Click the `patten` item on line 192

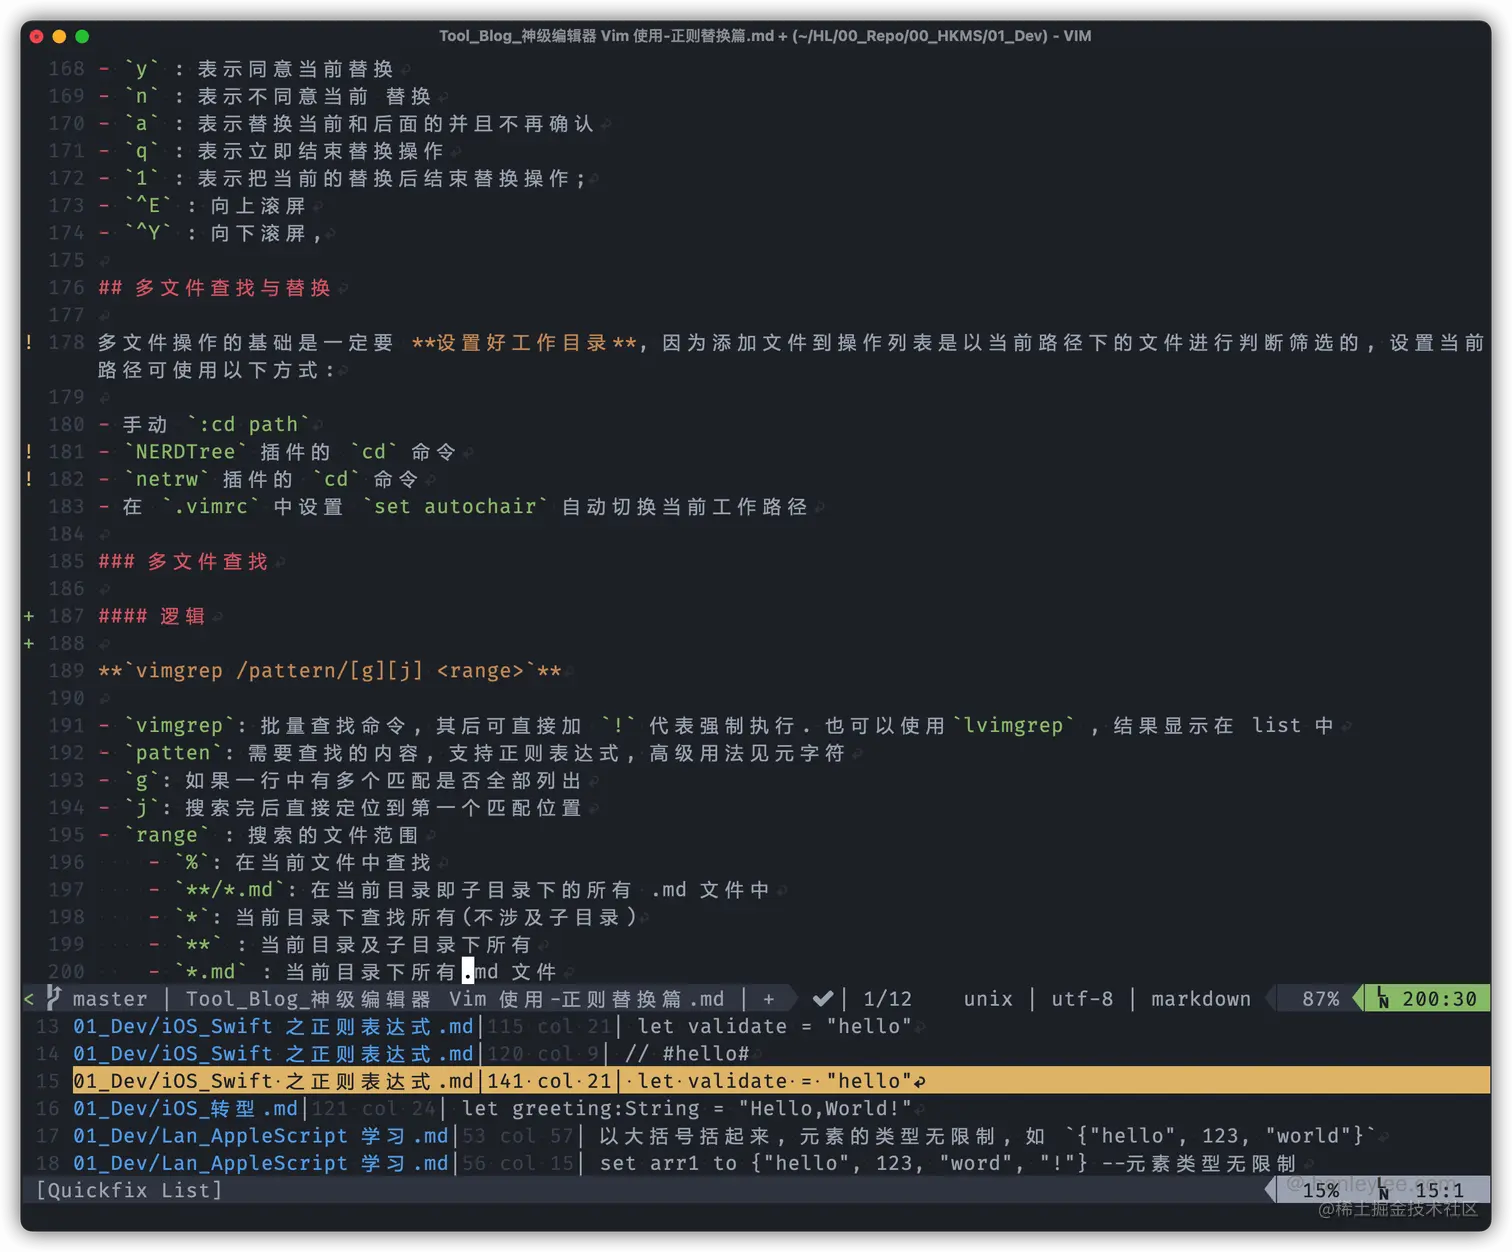(173, 753)
